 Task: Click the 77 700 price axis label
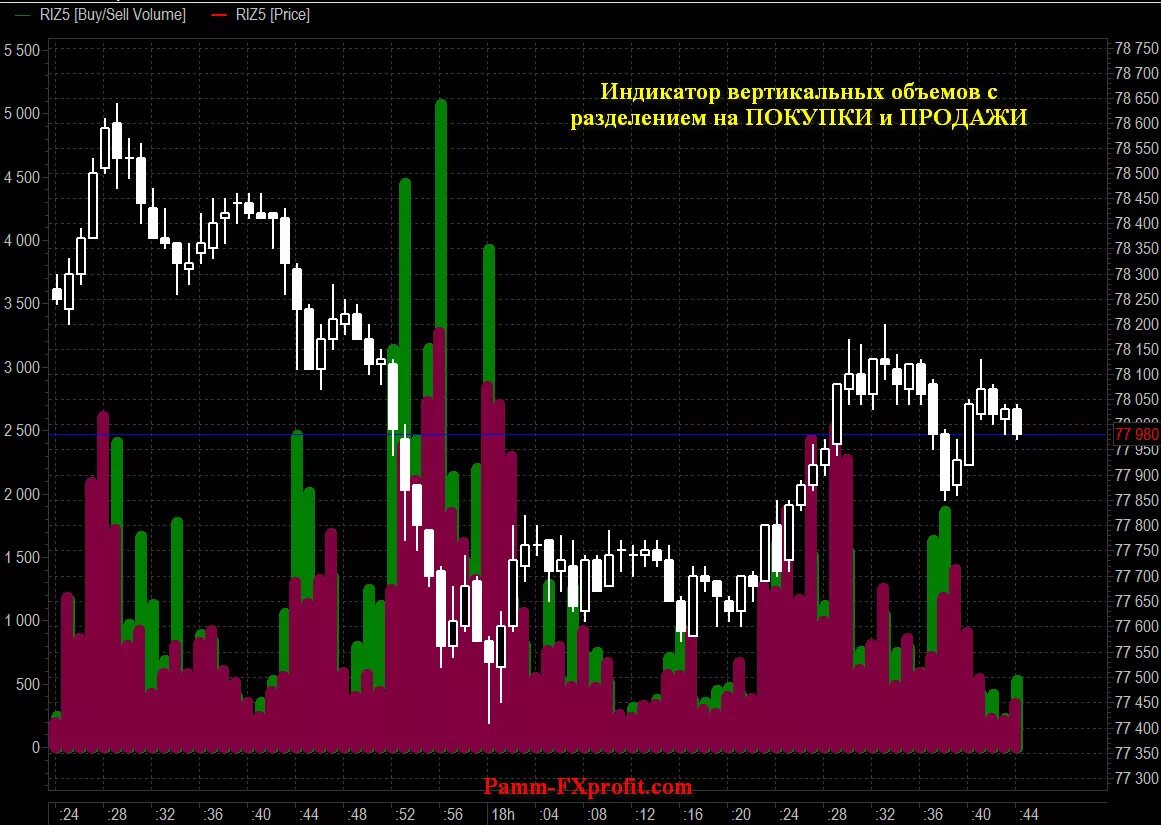point(1137,575)
